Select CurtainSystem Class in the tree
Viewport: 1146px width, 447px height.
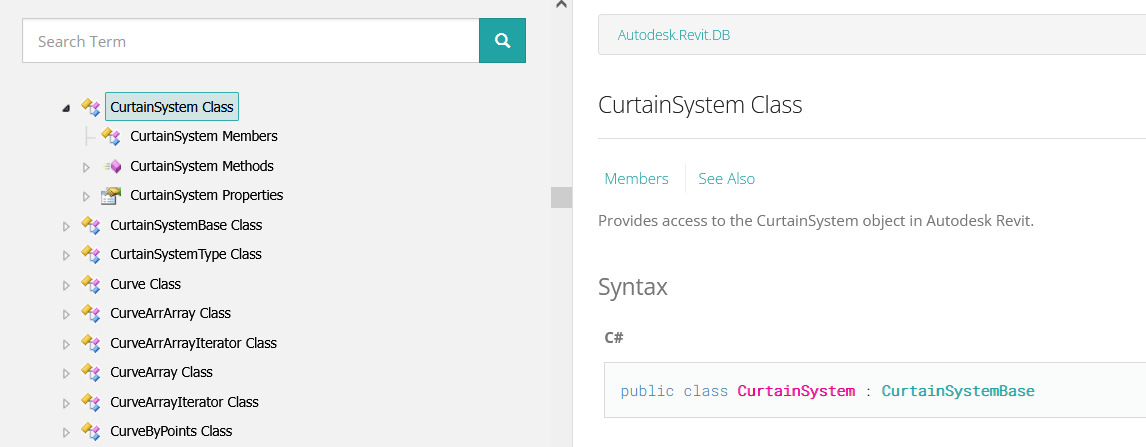(x=172, y=107)
